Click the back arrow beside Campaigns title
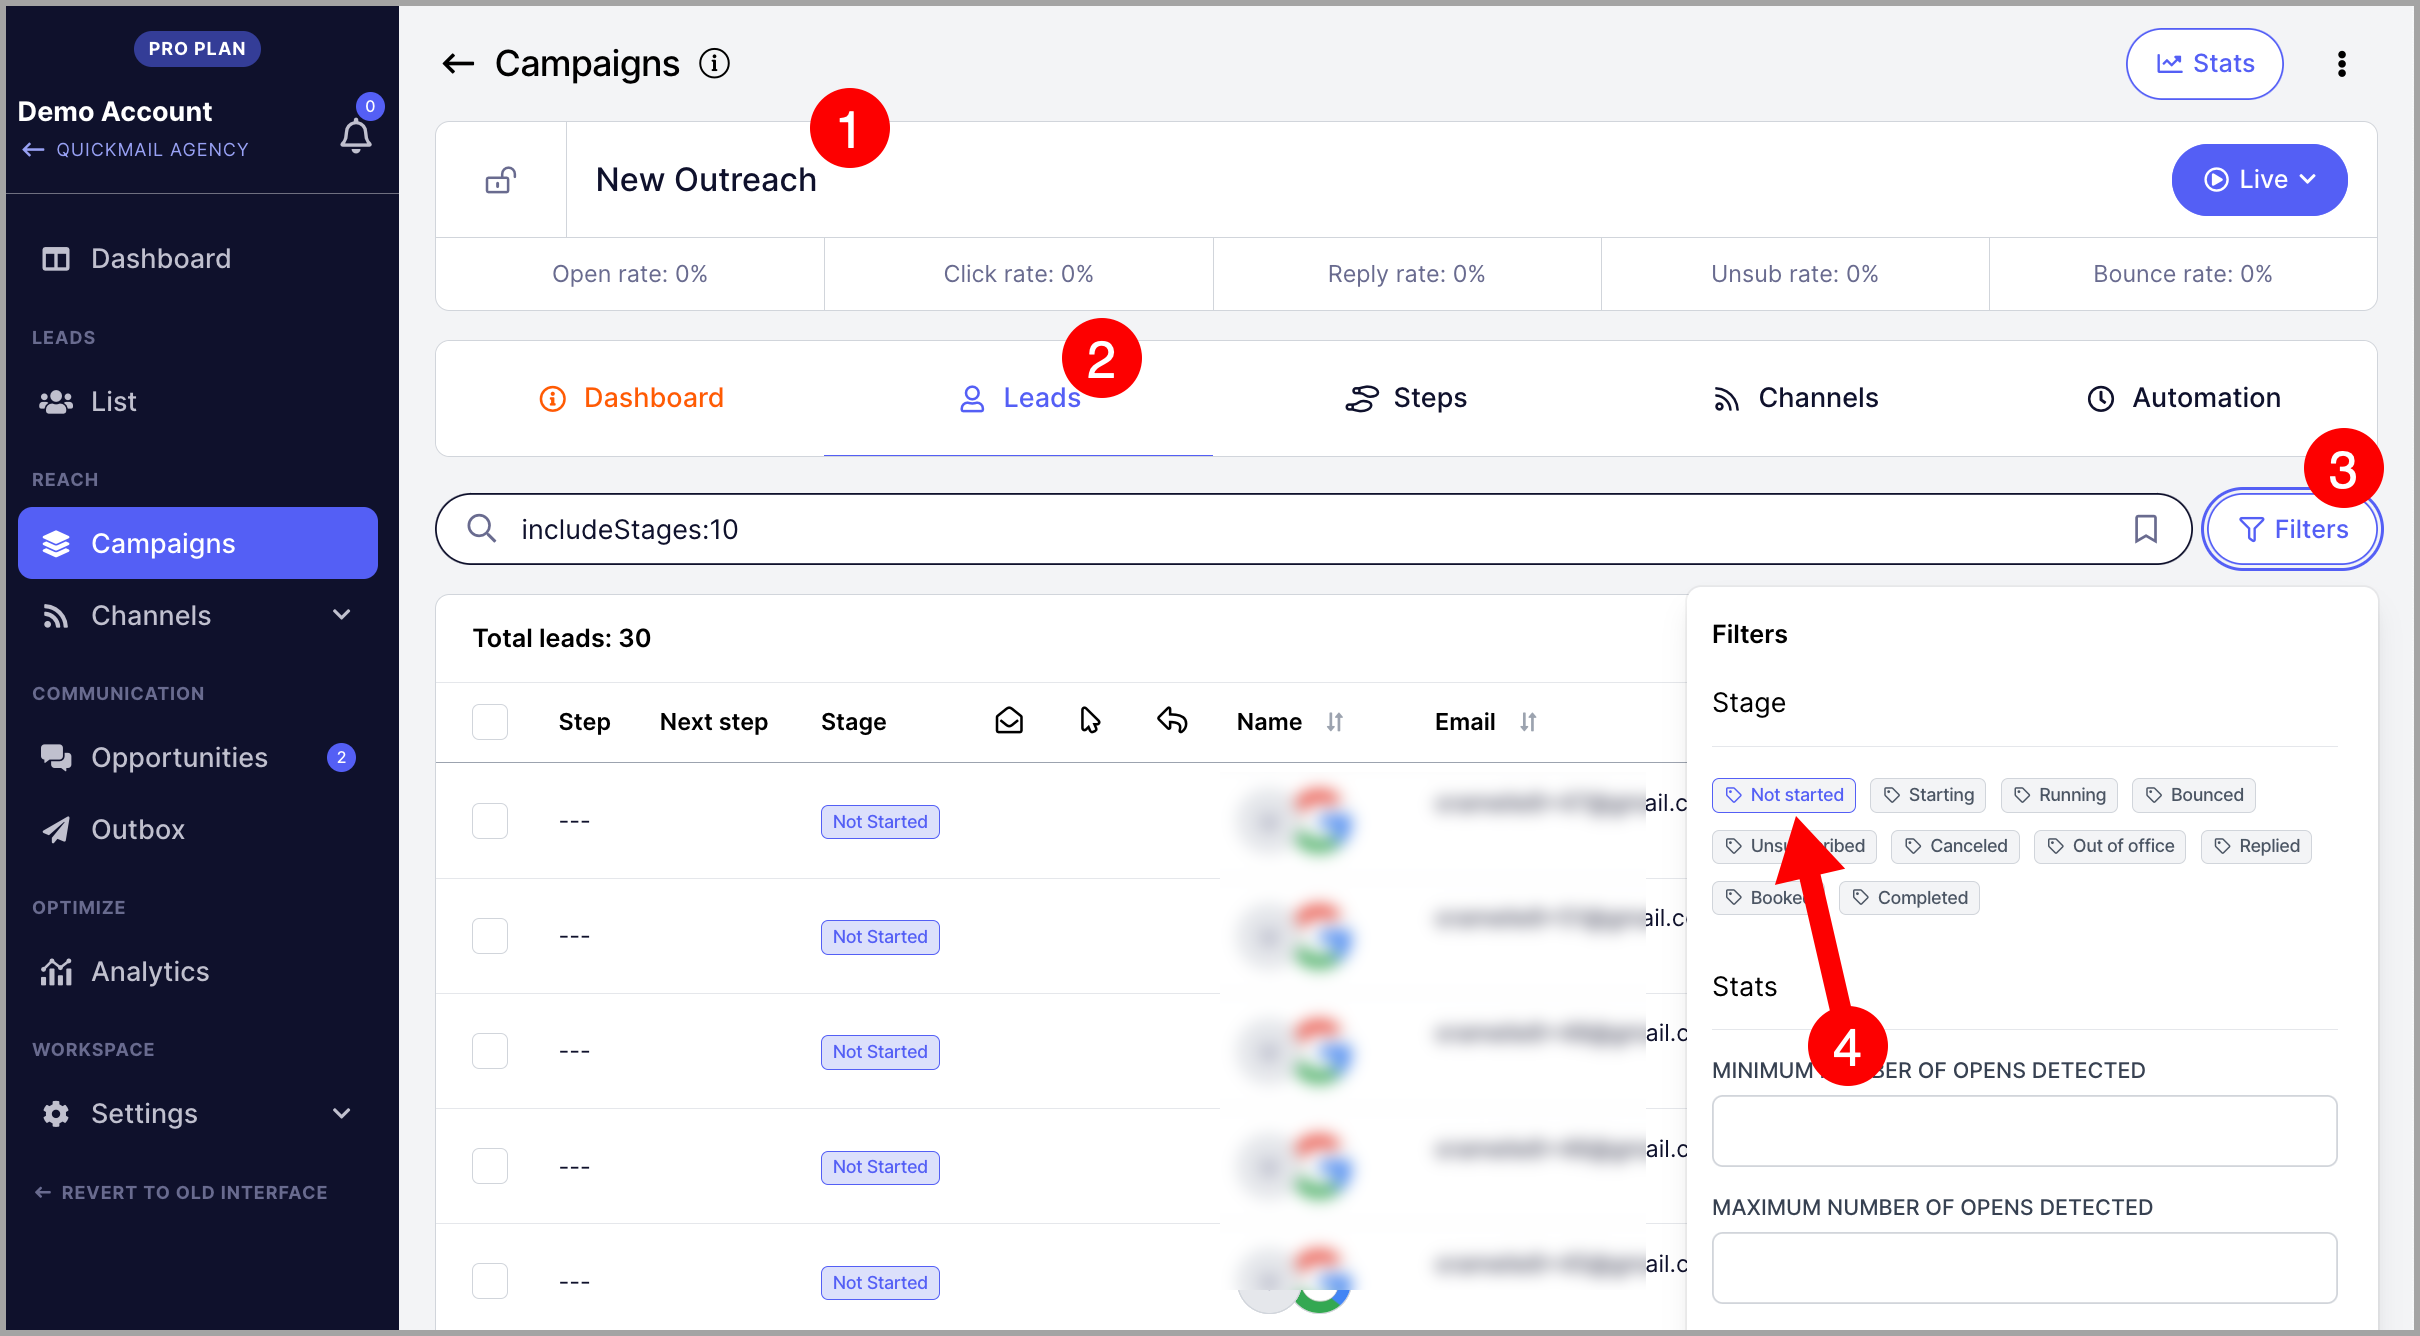Viewport: 2420px width, 1336px height. tap(458, 64)
